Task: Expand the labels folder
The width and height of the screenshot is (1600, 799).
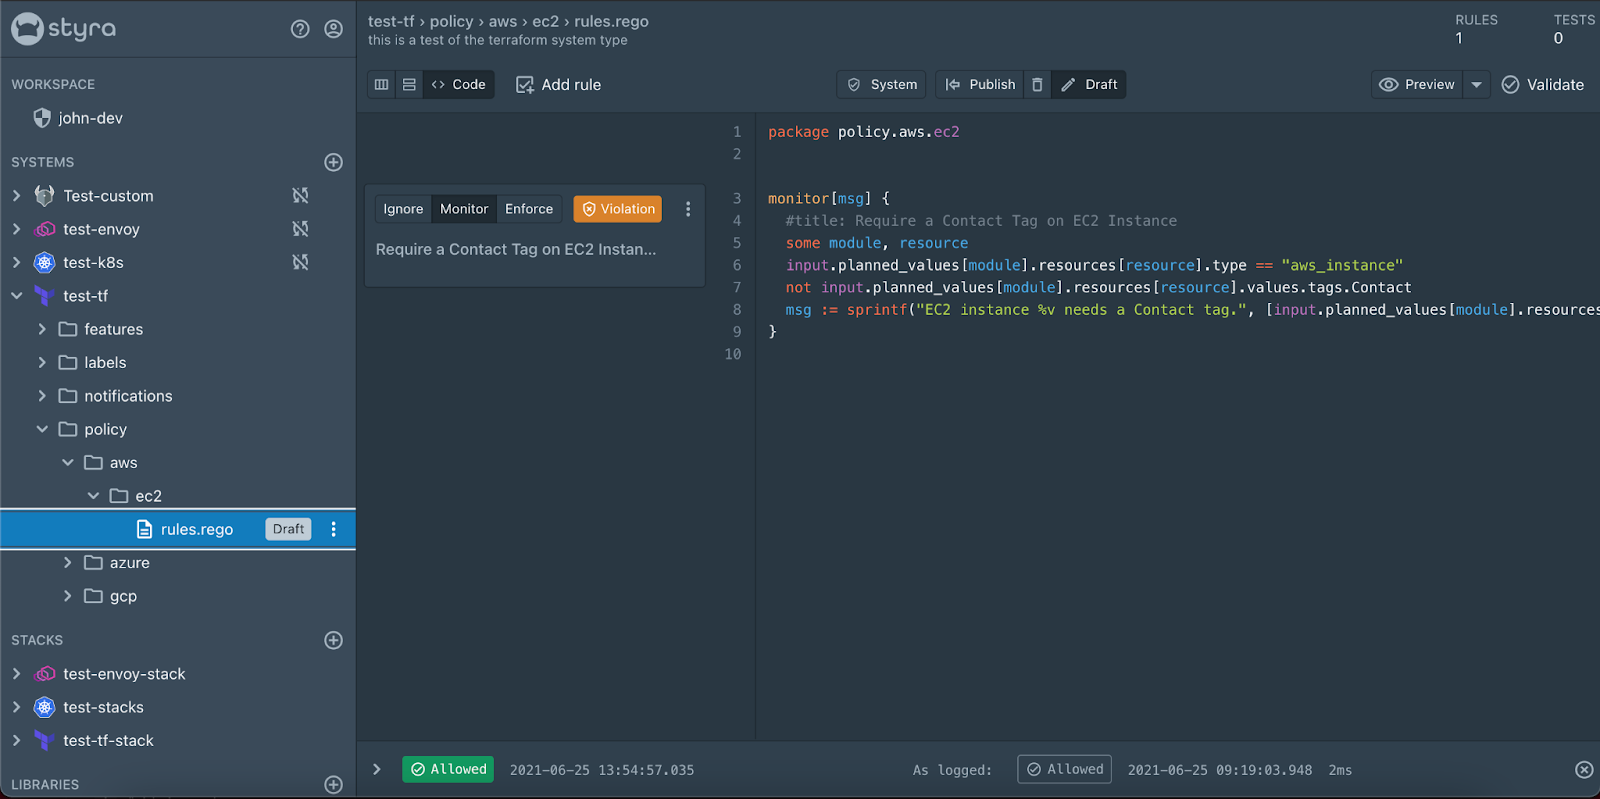Action: click(x=42, y=362)
